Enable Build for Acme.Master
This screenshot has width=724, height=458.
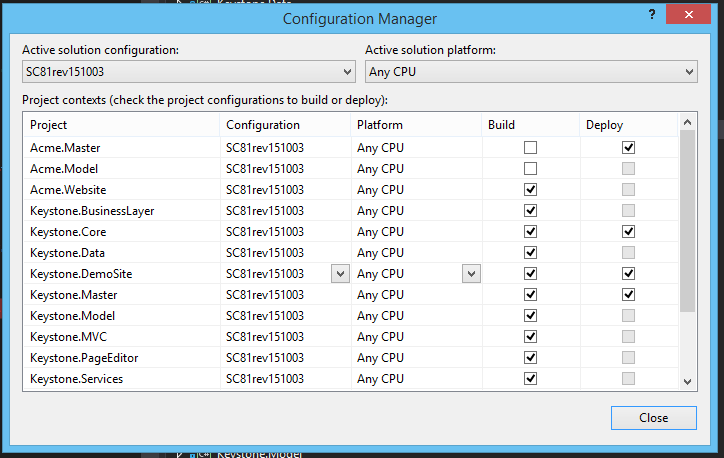tap(531, 148)
